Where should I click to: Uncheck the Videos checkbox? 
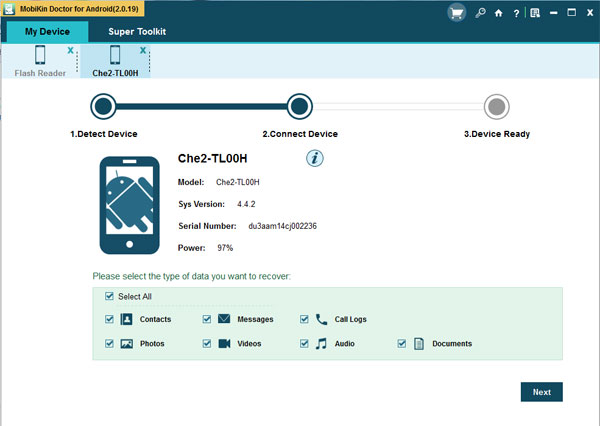coord(207,343)
